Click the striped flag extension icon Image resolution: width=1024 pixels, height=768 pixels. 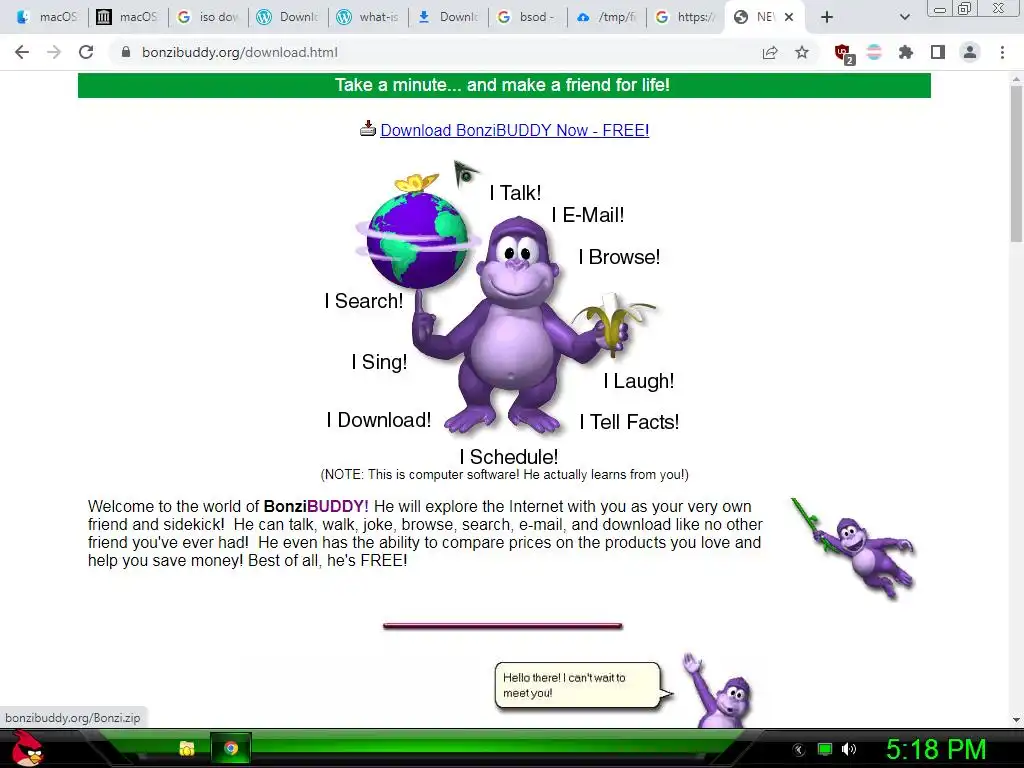(874, 52)
